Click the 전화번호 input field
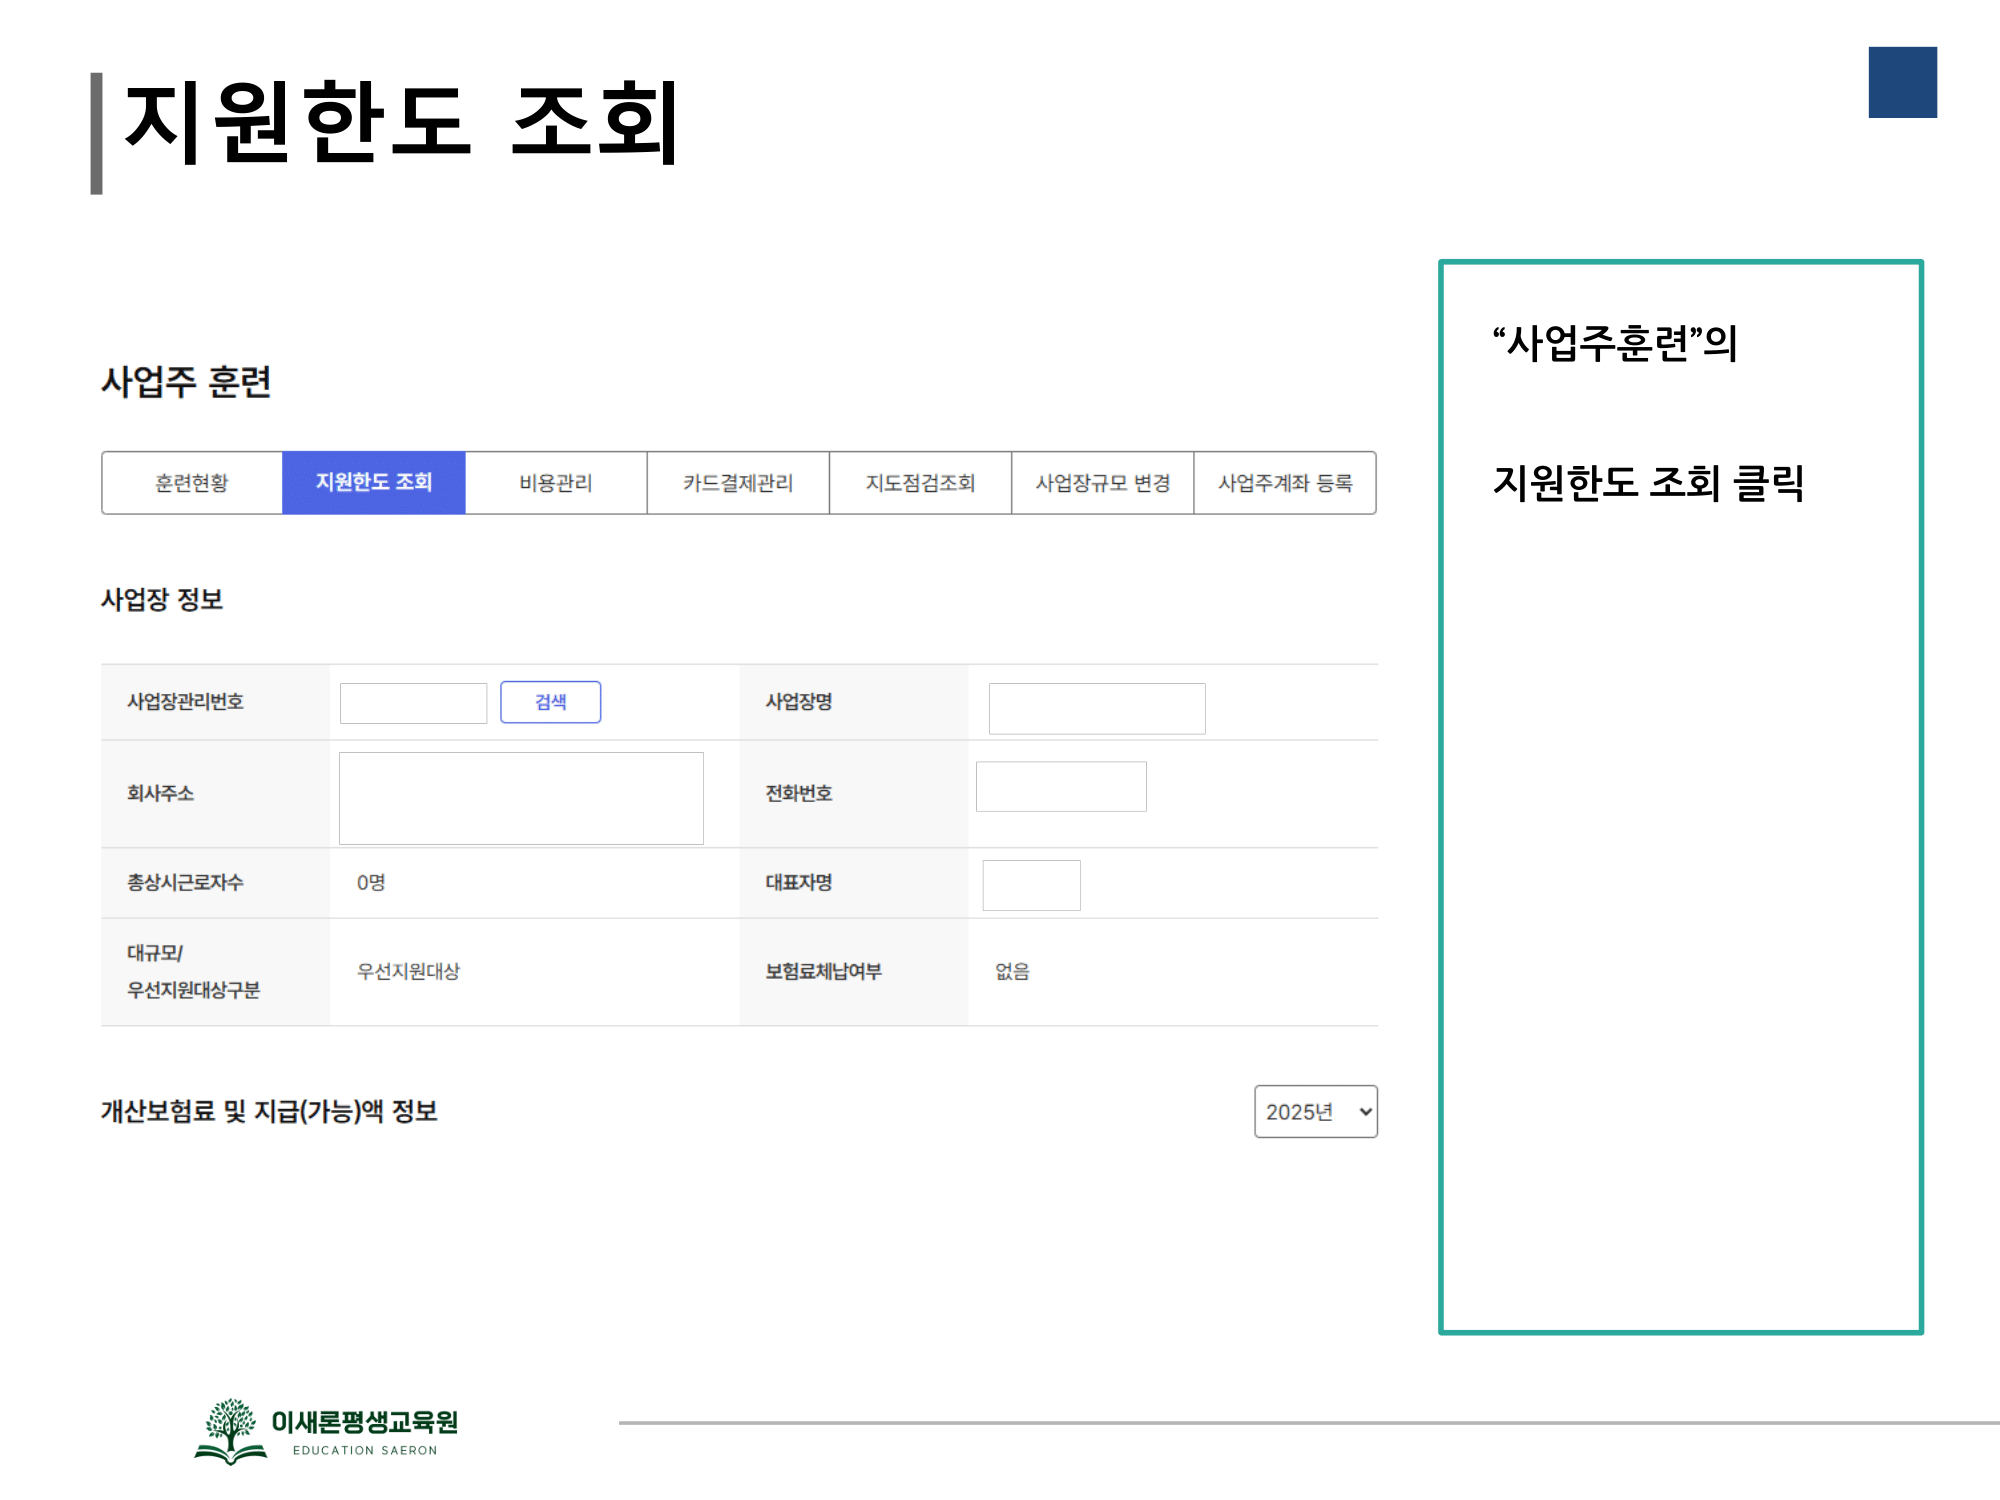Viewport: 2000px width, 1500px height. coord(1060,787)
